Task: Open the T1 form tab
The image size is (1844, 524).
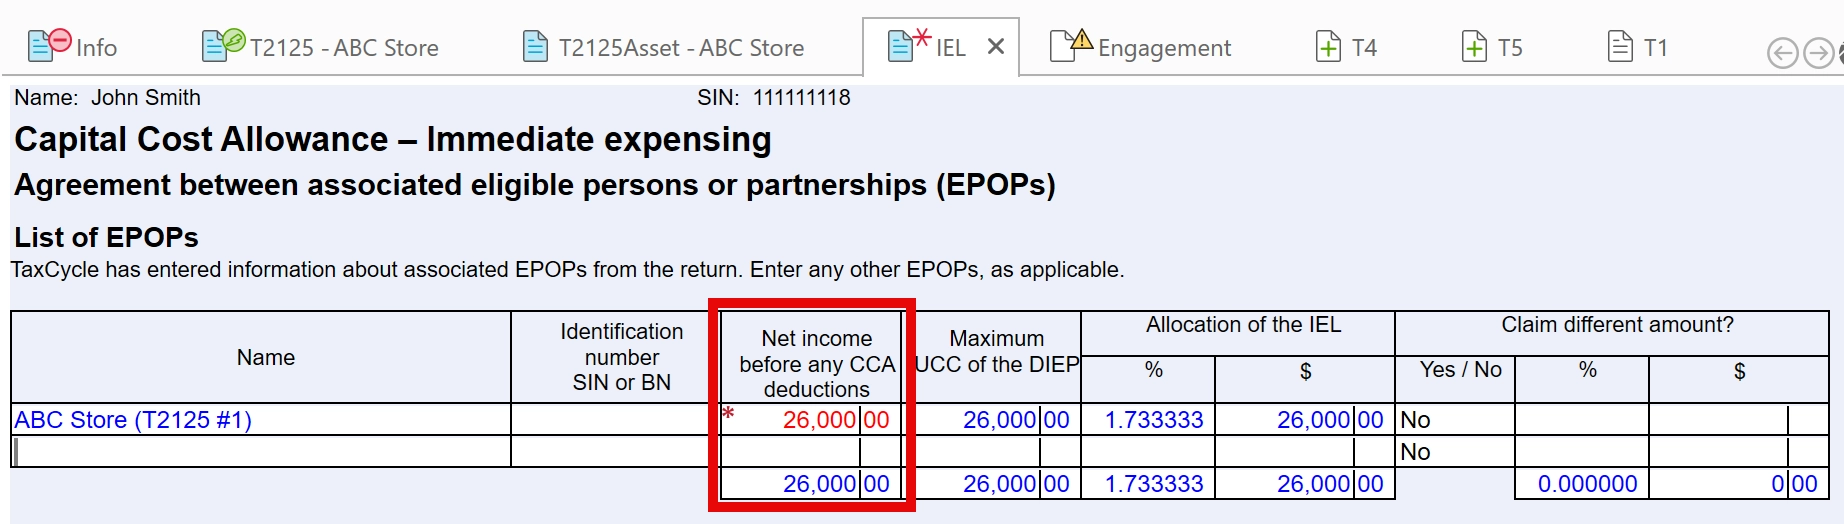Action: (x=1638, y=47)
